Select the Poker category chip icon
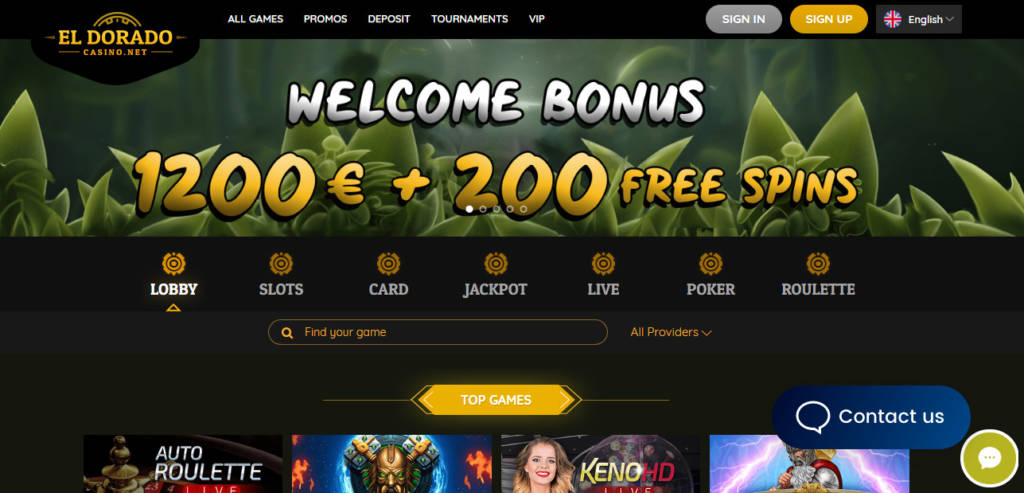Screen dimensions: 1024x493 pyautogui.click(x=711, y=264)
